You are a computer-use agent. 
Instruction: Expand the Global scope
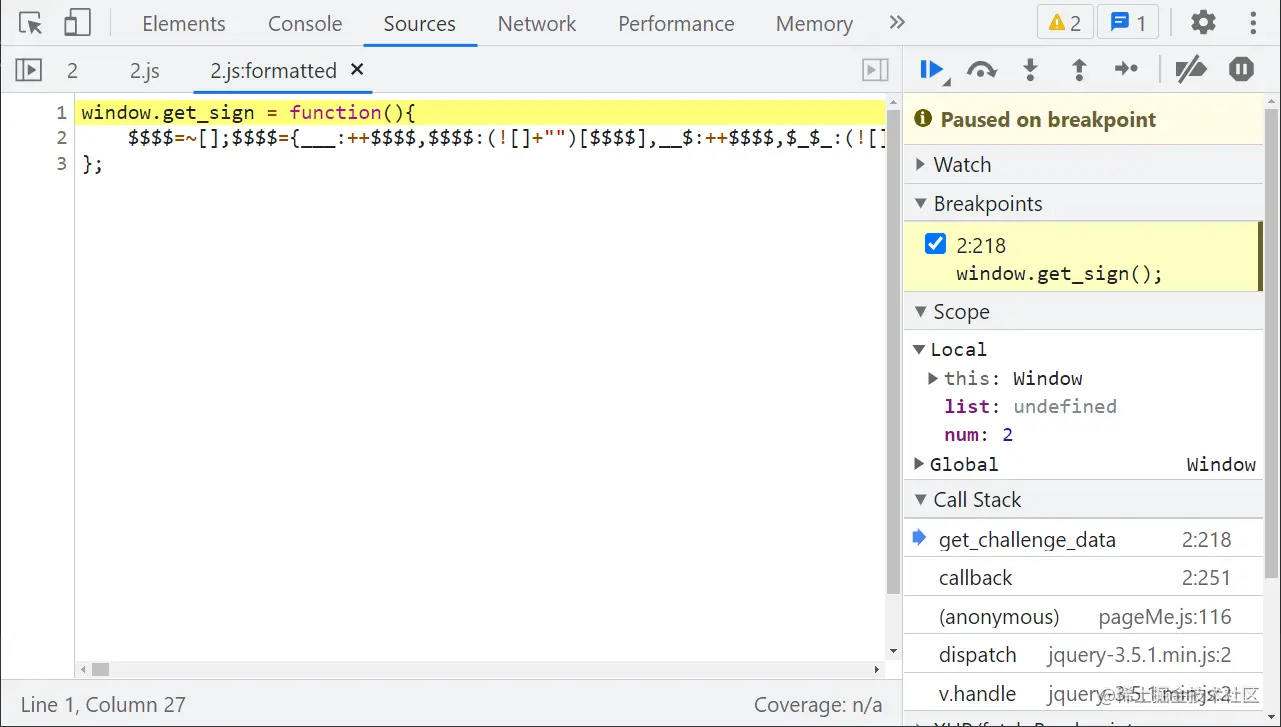point(918,464)
